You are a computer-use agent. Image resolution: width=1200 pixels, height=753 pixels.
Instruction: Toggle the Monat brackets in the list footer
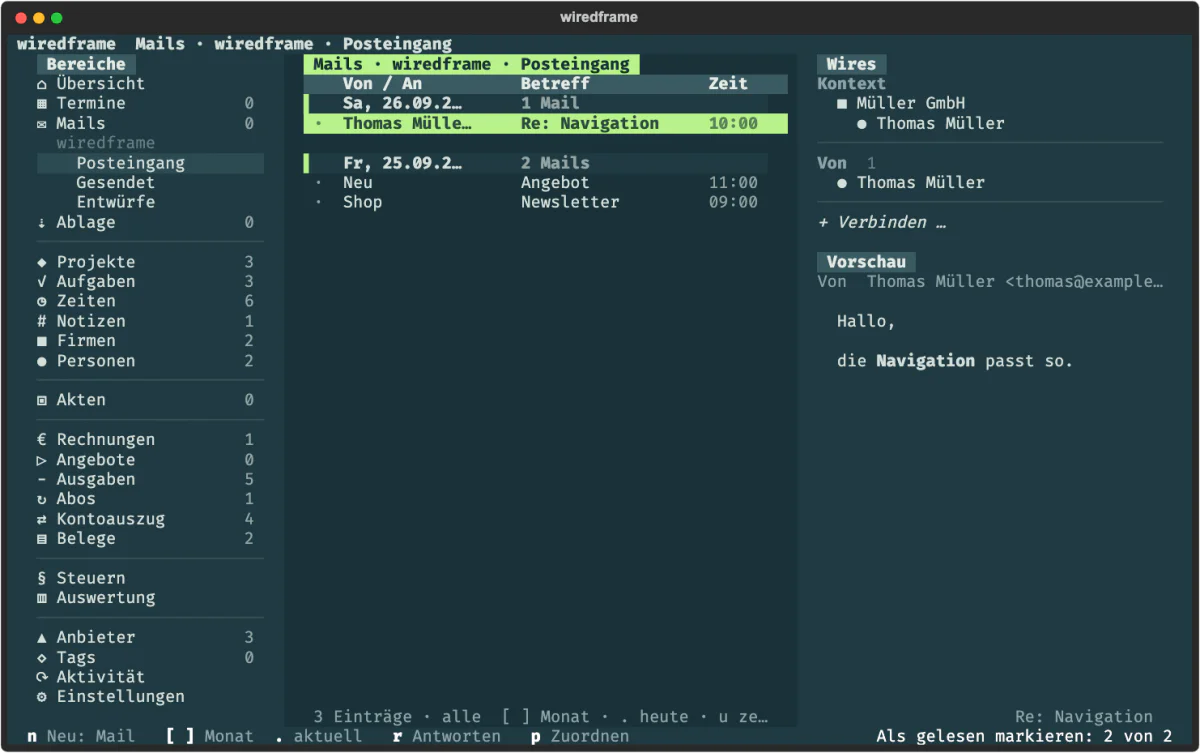516,717
